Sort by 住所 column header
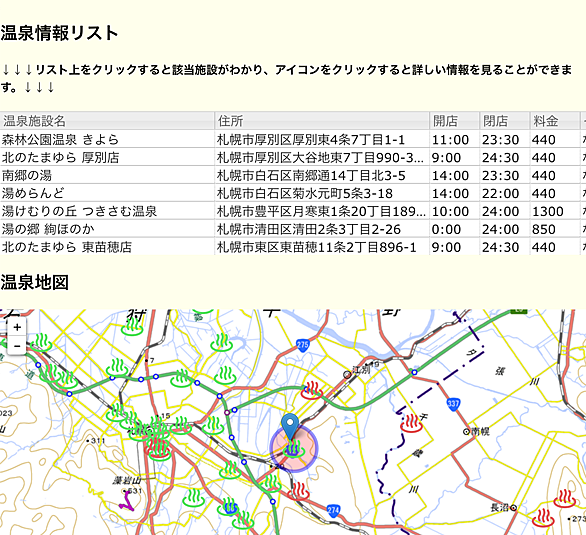586x535 pixels. tap(322, 121)
